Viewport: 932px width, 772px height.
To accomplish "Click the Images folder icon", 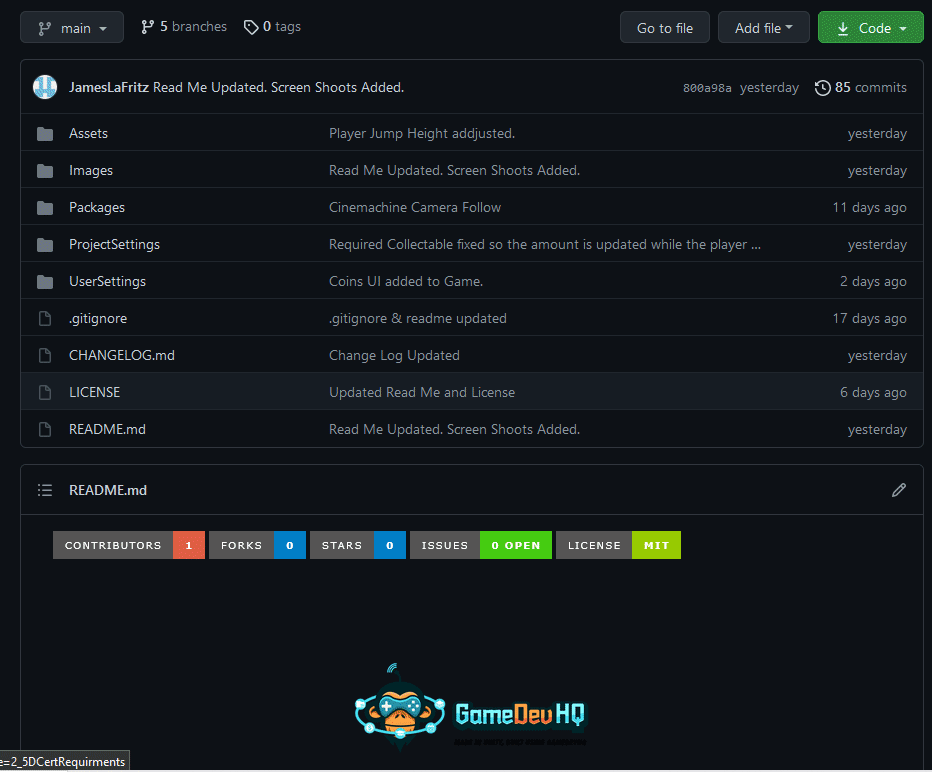I will 45,170.
